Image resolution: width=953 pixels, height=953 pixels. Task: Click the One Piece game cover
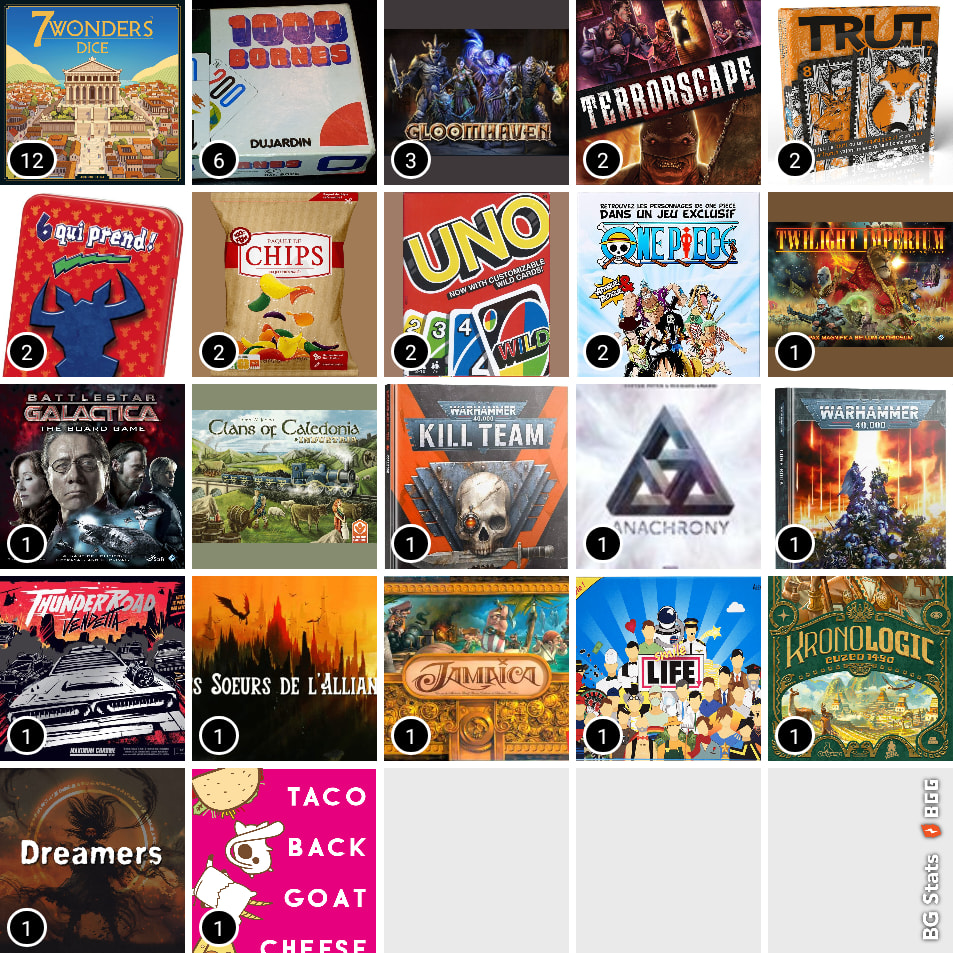(669, 284)
